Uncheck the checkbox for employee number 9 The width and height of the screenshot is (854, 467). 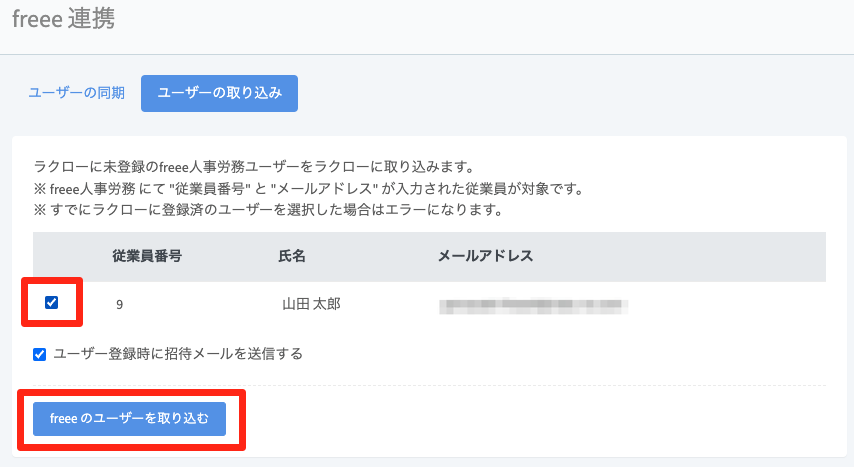point(51,302)
